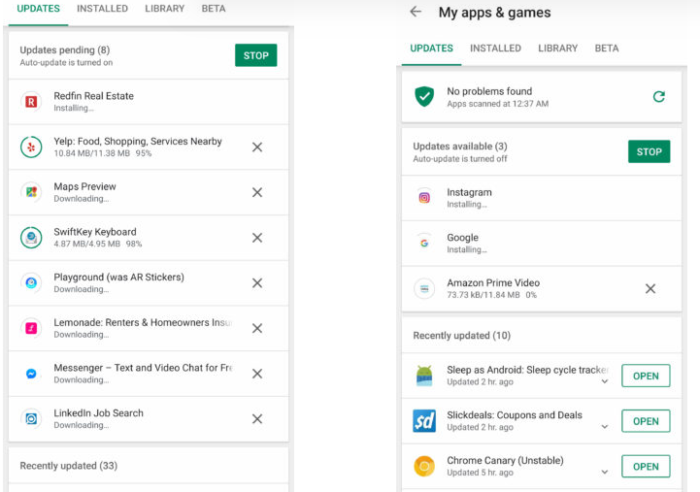700x492 pixels.
Task: Cancel the Yelp download
Action: tap(257, 147)
